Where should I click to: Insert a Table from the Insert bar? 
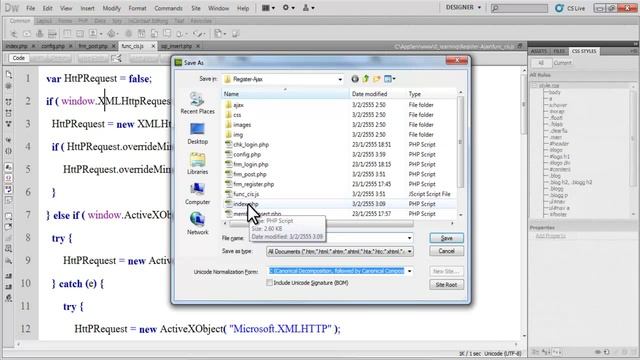click(x=67, y=34)
